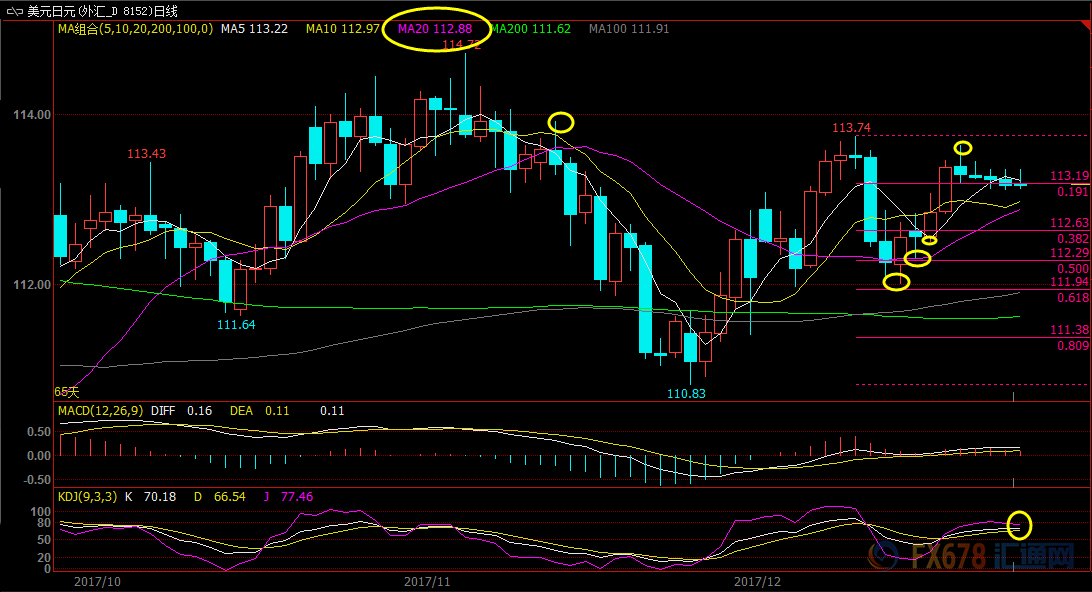Select the large yellow ellipse around MA20

(438, 29)
